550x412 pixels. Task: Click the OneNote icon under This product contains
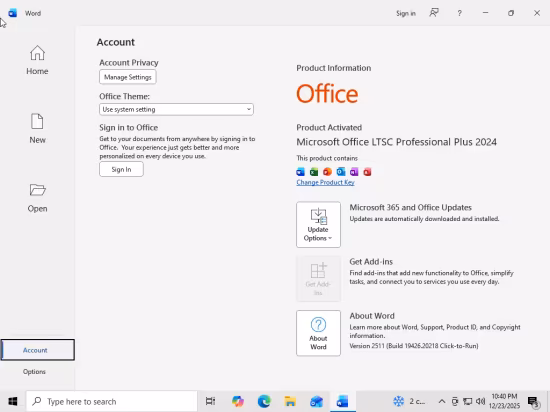[354, 172]
